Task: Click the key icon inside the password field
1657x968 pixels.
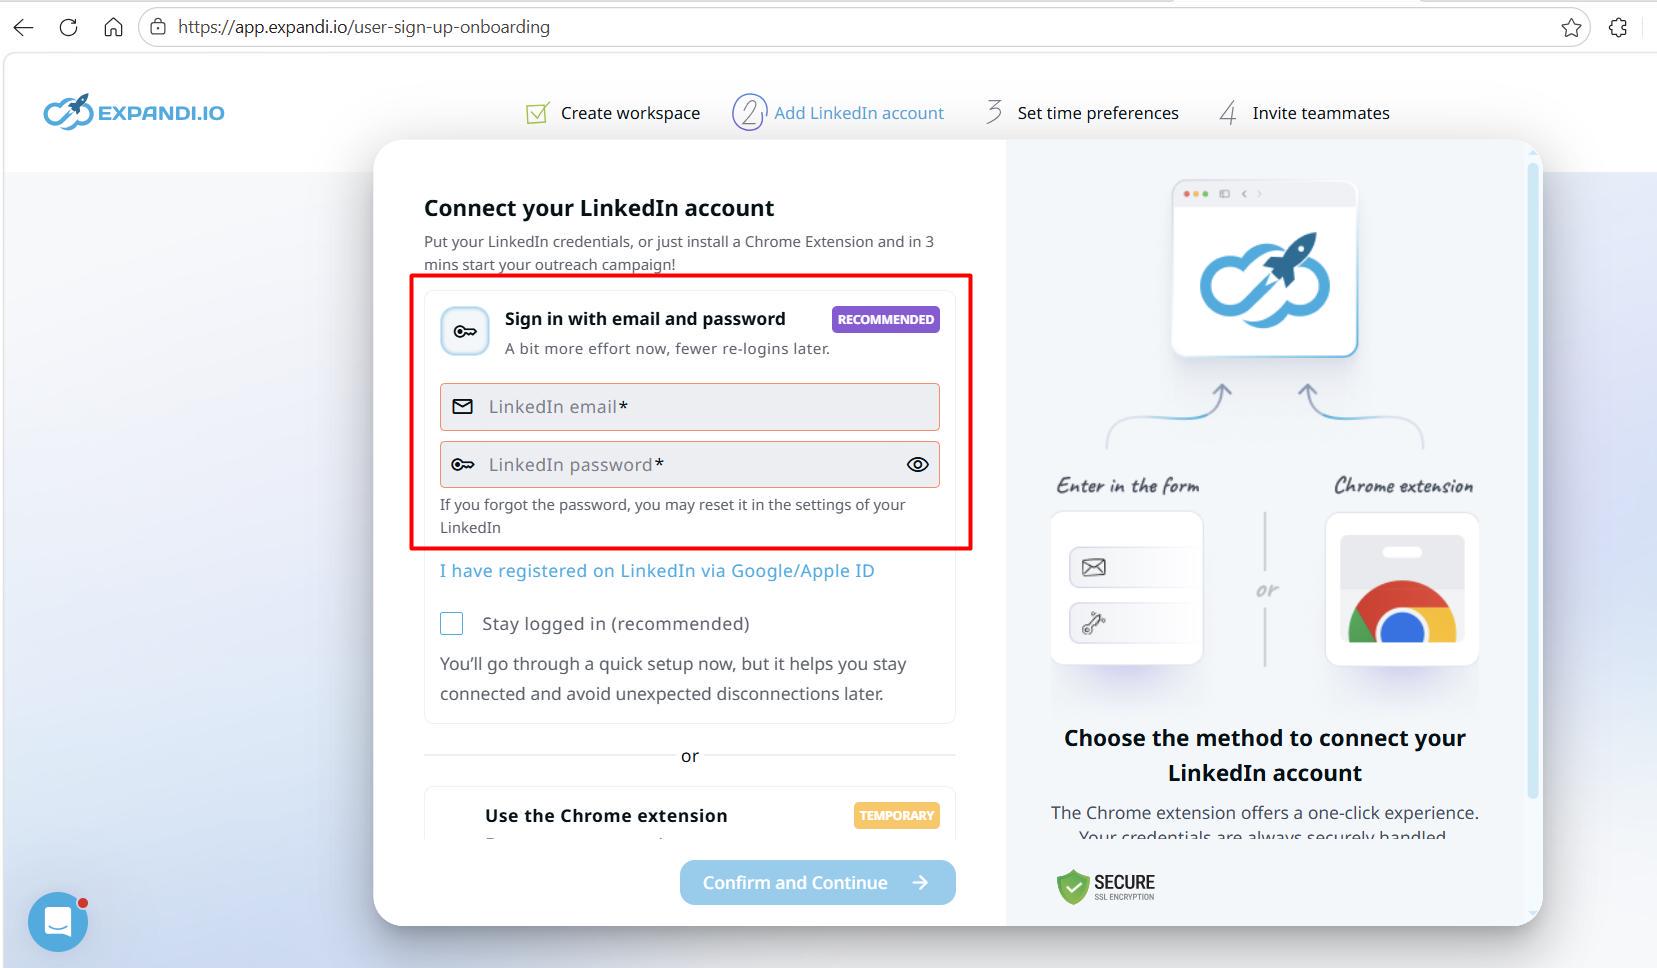Action: pos(463,464)
